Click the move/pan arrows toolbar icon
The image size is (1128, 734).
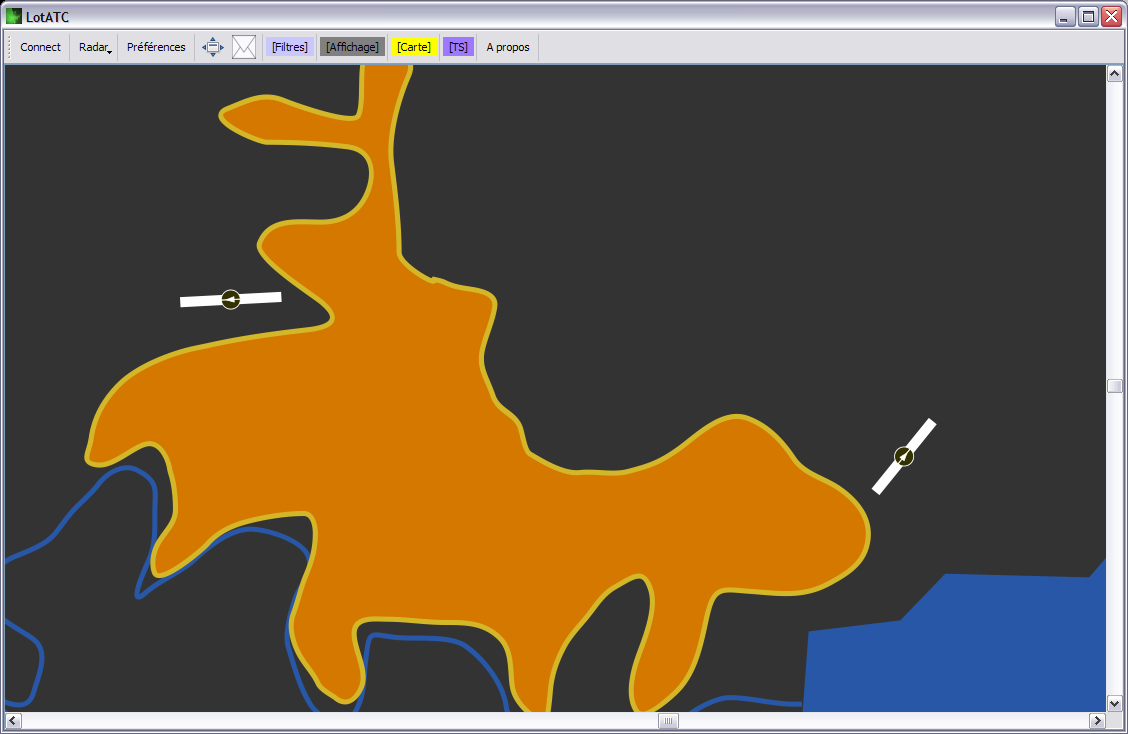(213, 47)
